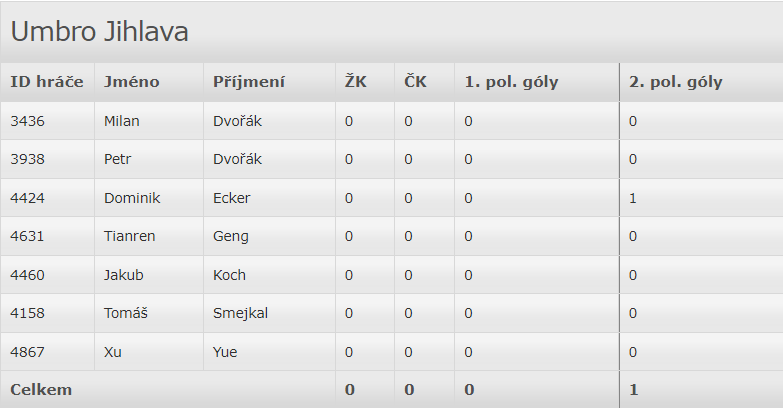Image resolution: width=783 pixels, height=408 pixels.
Task: Select the surname "Yue"
Action: (x=226, y=352)
